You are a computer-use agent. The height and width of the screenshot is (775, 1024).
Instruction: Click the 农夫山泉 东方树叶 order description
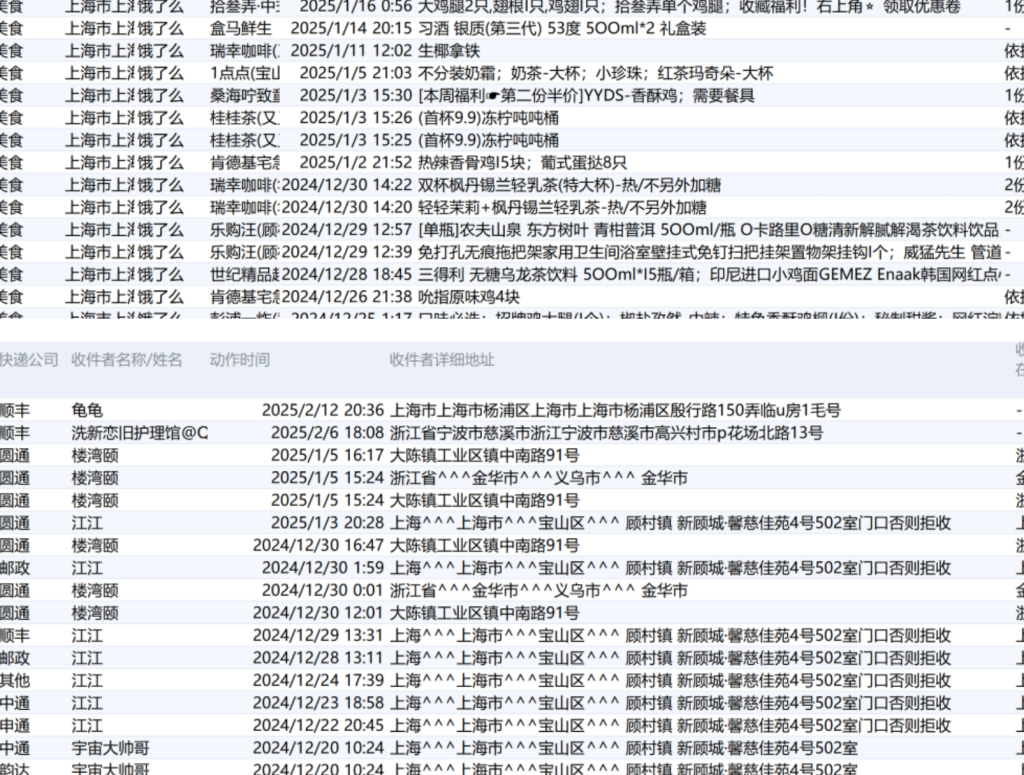click(709, 230)
